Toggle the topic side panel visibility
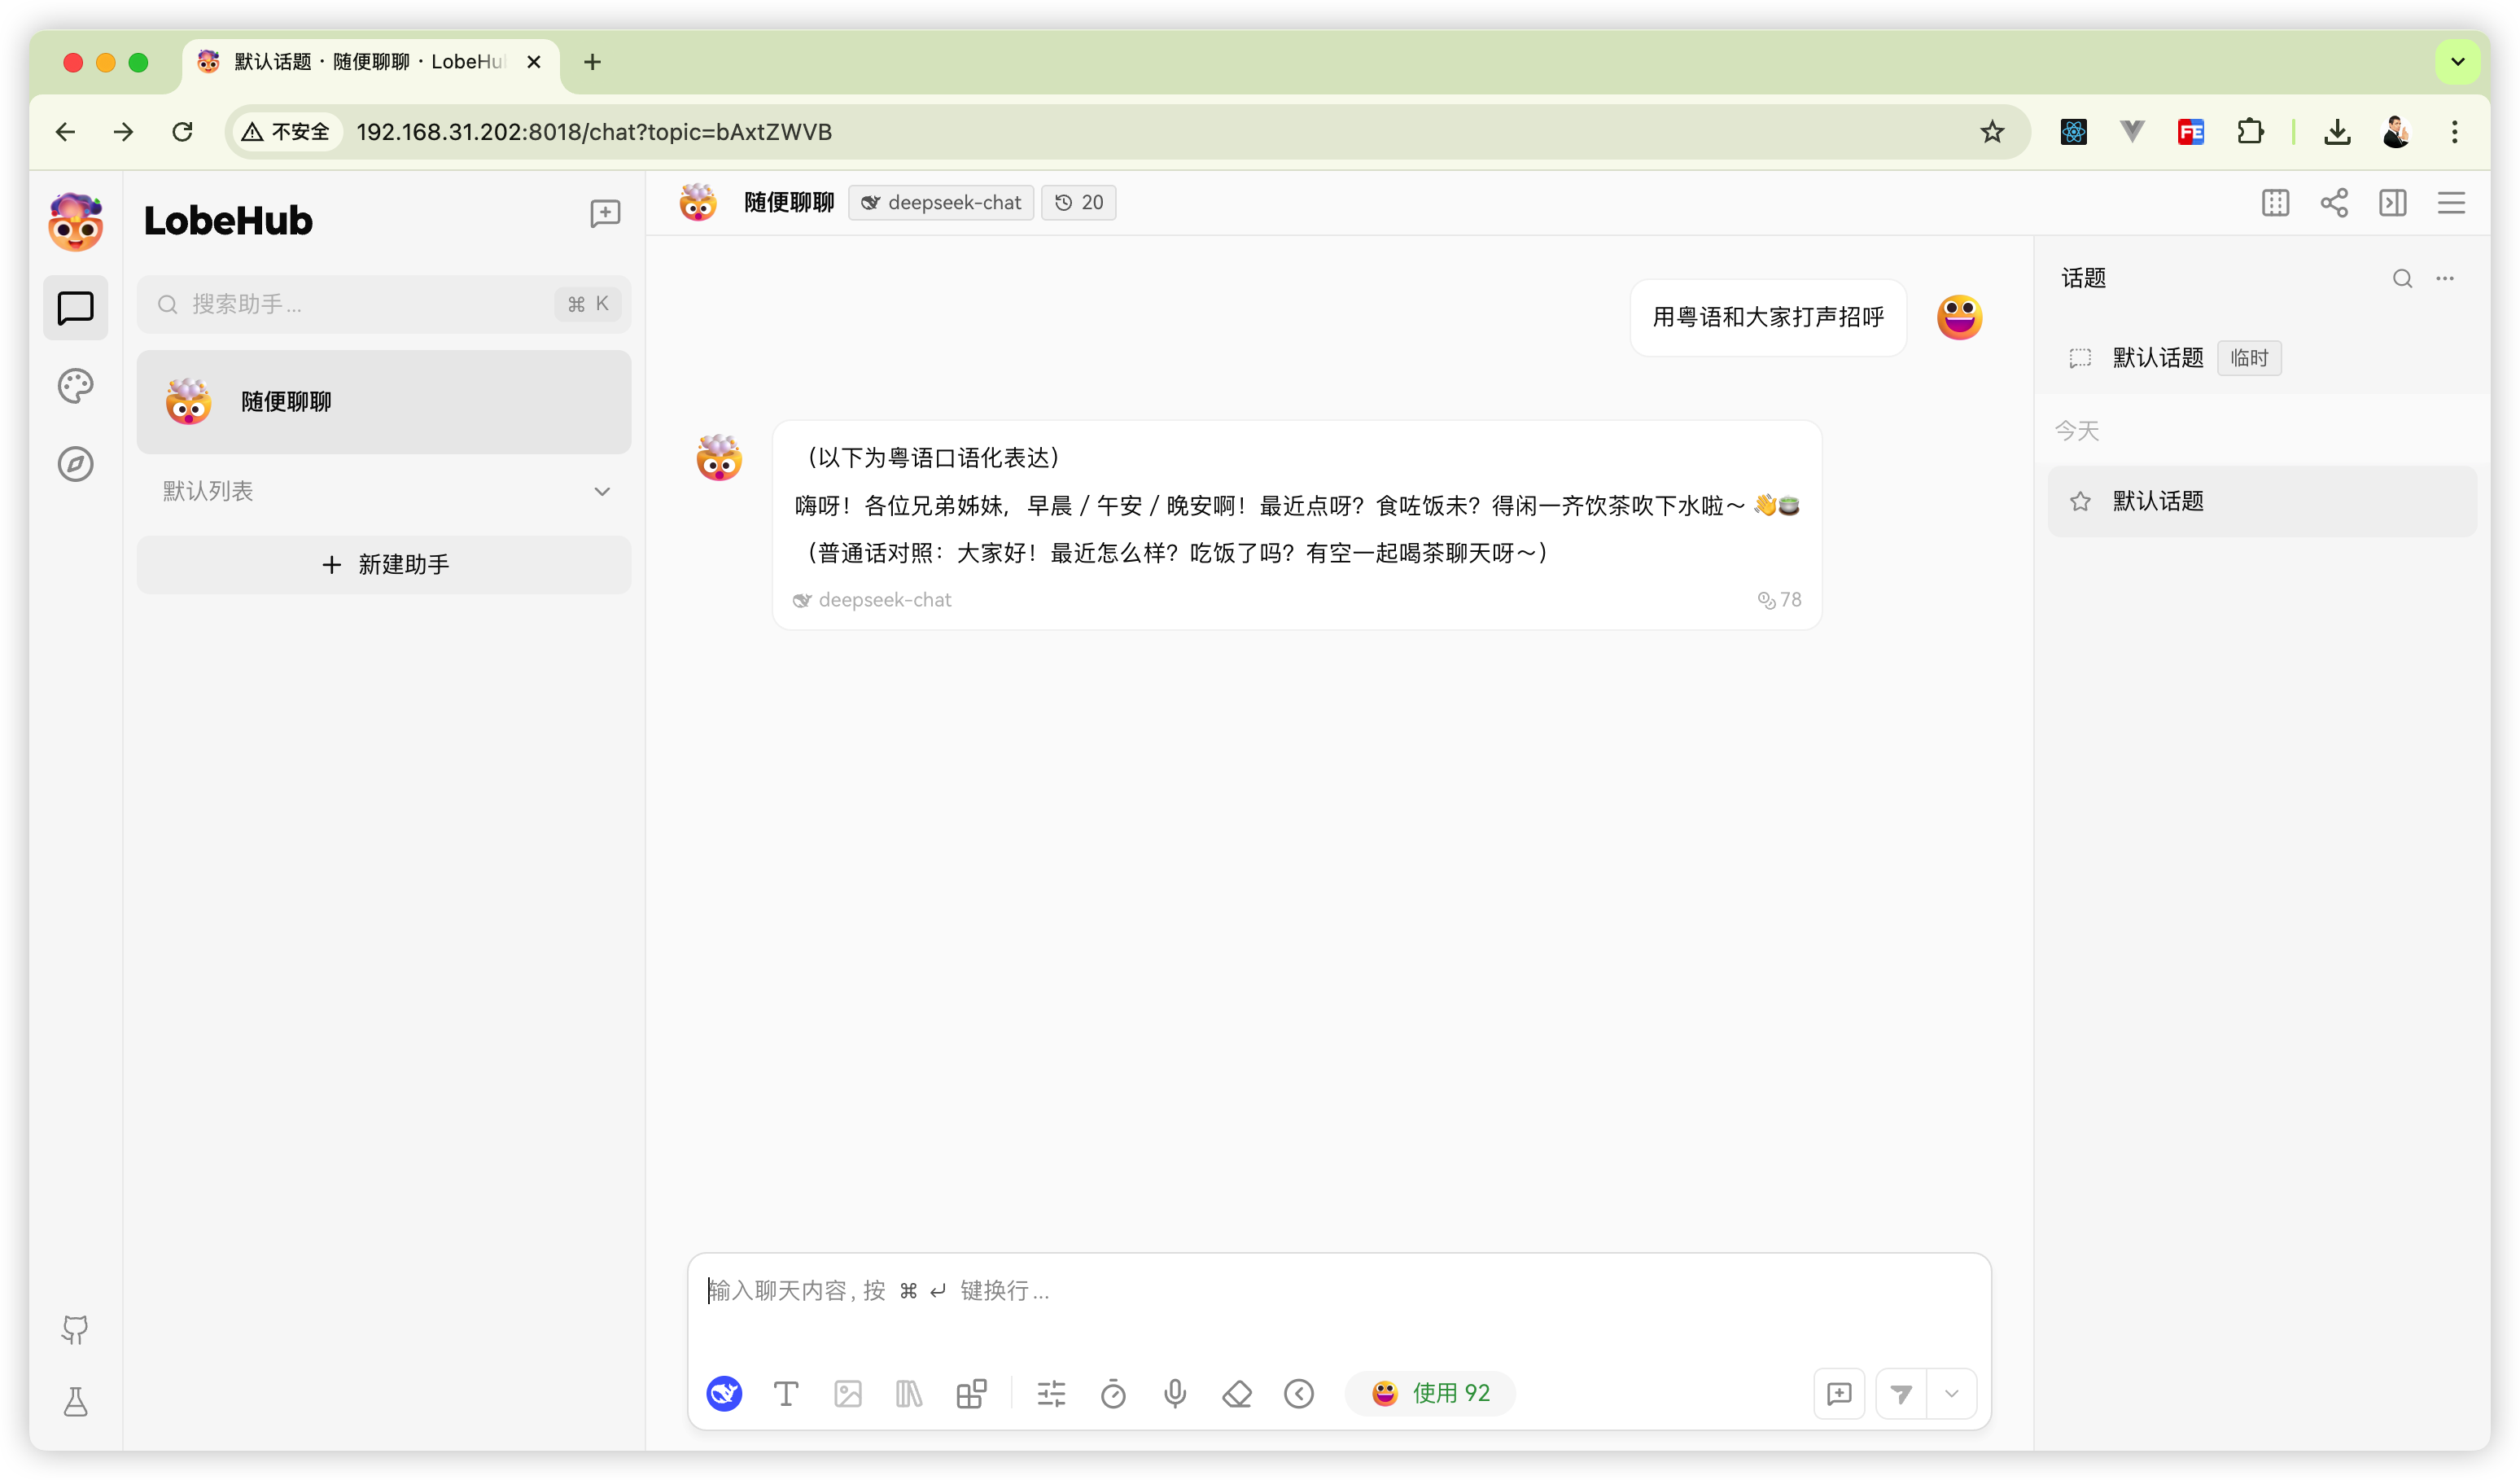The image size is (2520, 1480). coord(2393,203)
